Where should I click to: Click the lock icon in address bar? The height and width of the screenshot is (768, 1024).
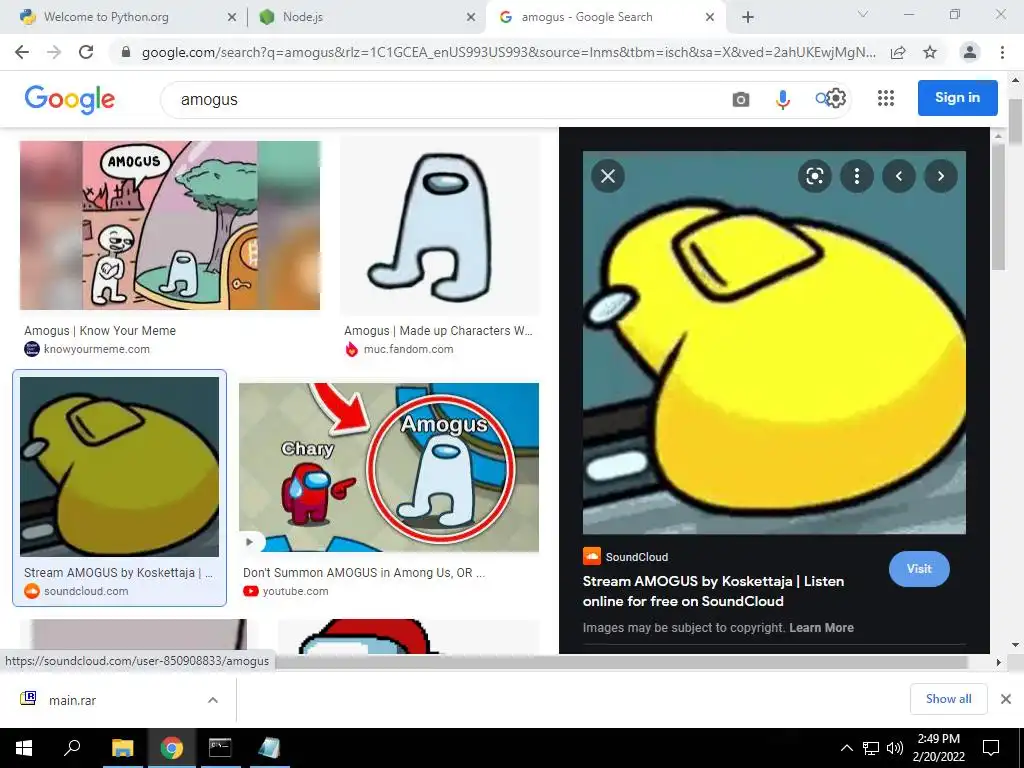[x=126, y=52]
